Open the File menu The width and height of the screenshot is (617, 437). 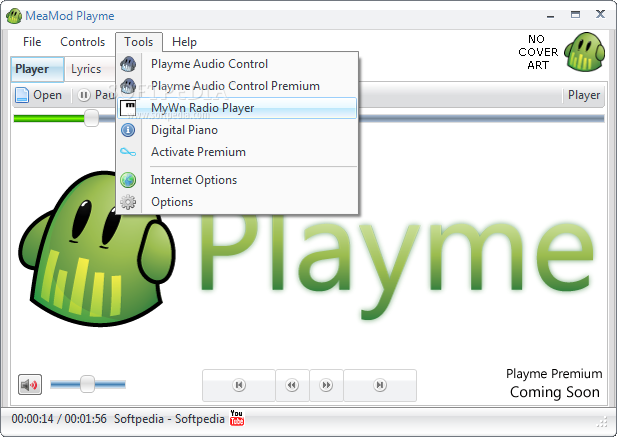(32, 42)
